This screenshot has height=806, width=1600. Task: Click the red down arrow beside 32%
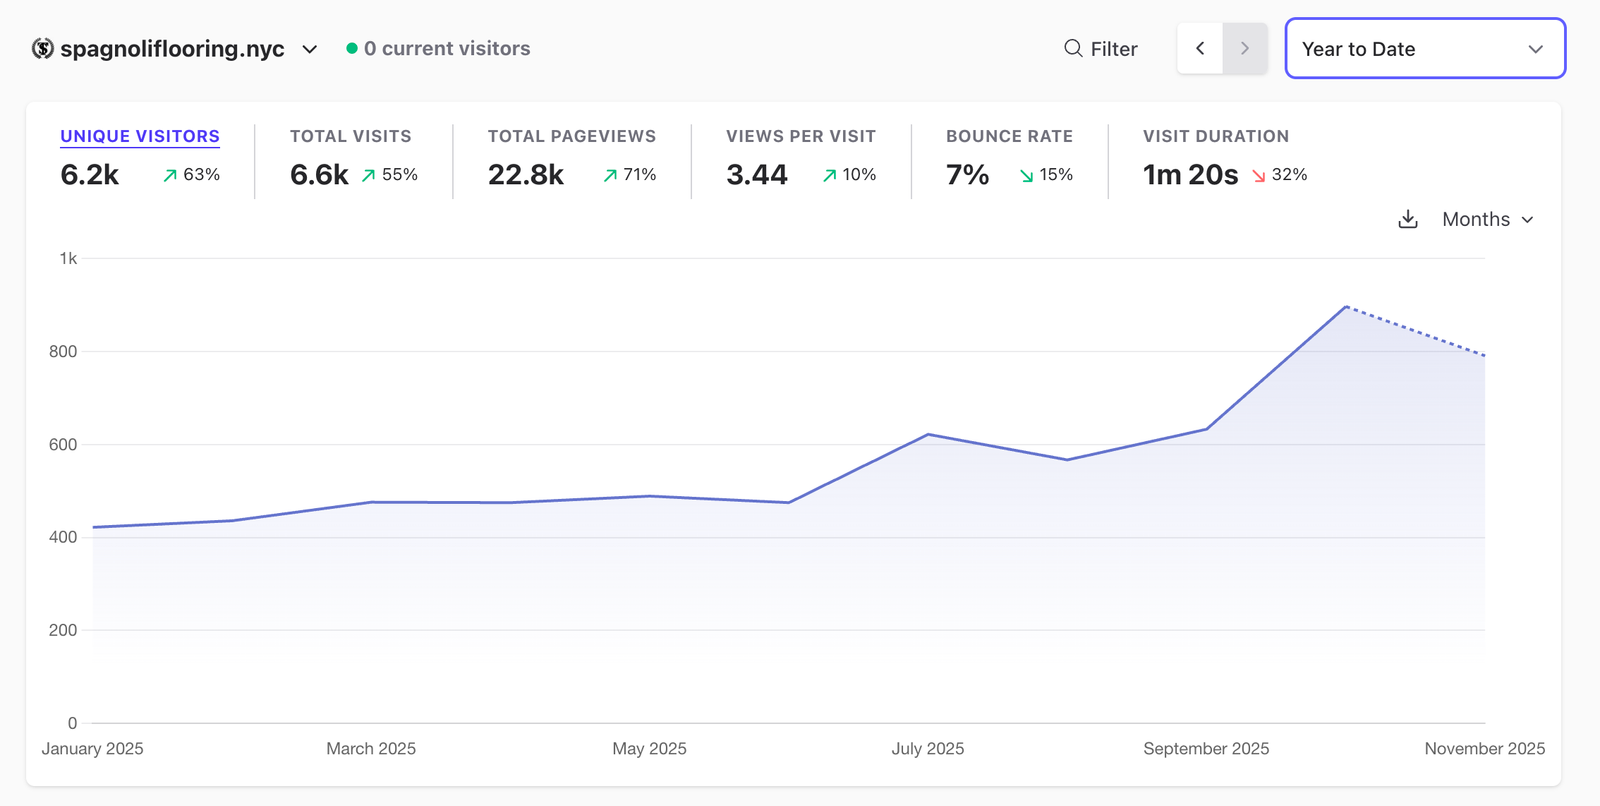1259,175
